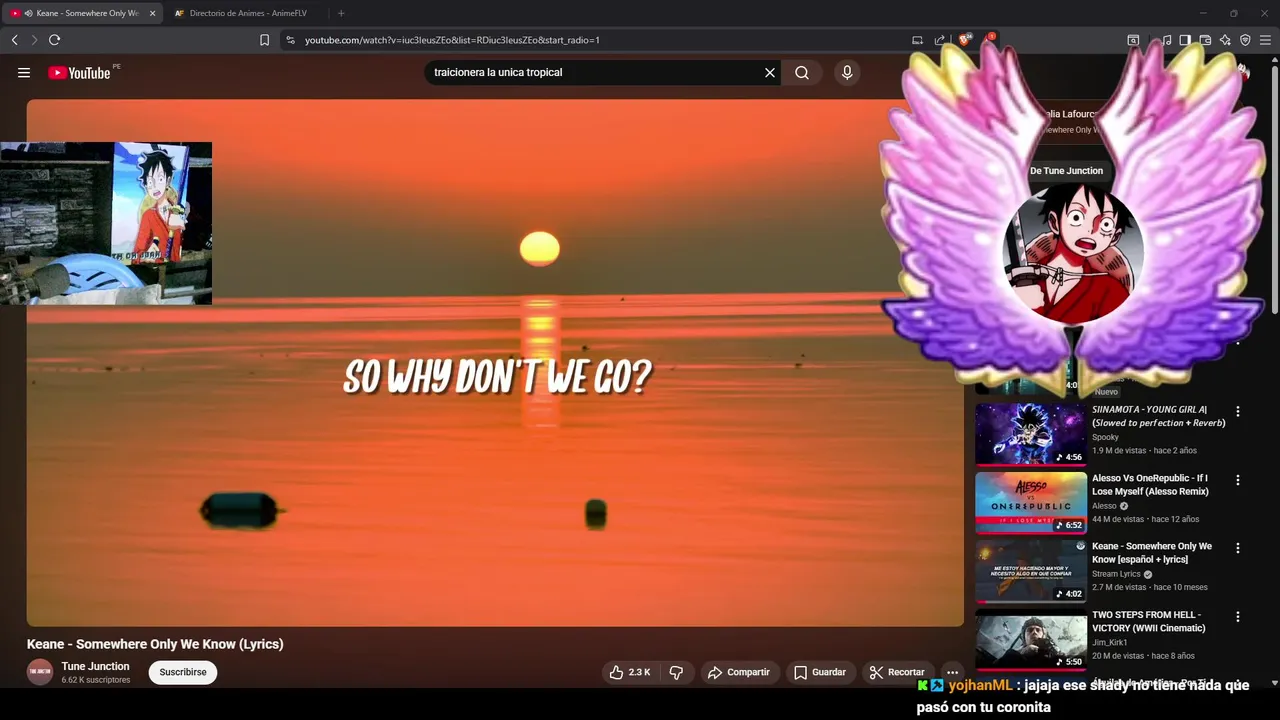The height and width of the screenshot is (720, 1280).
Task: Open TWO STEPS FROM HELL - VICTORY thumbnail
Action: coord(1030,640)
